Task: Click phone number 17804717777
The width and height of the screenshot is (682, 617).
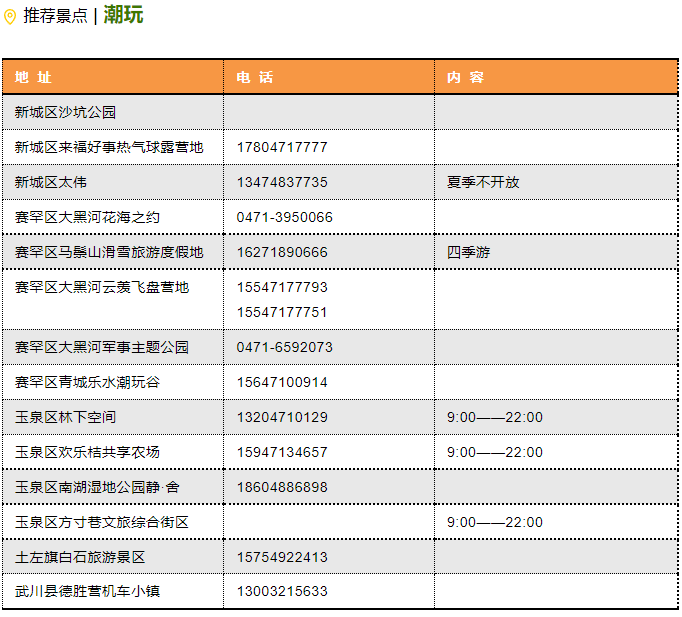Action: (x=282, y=147)
